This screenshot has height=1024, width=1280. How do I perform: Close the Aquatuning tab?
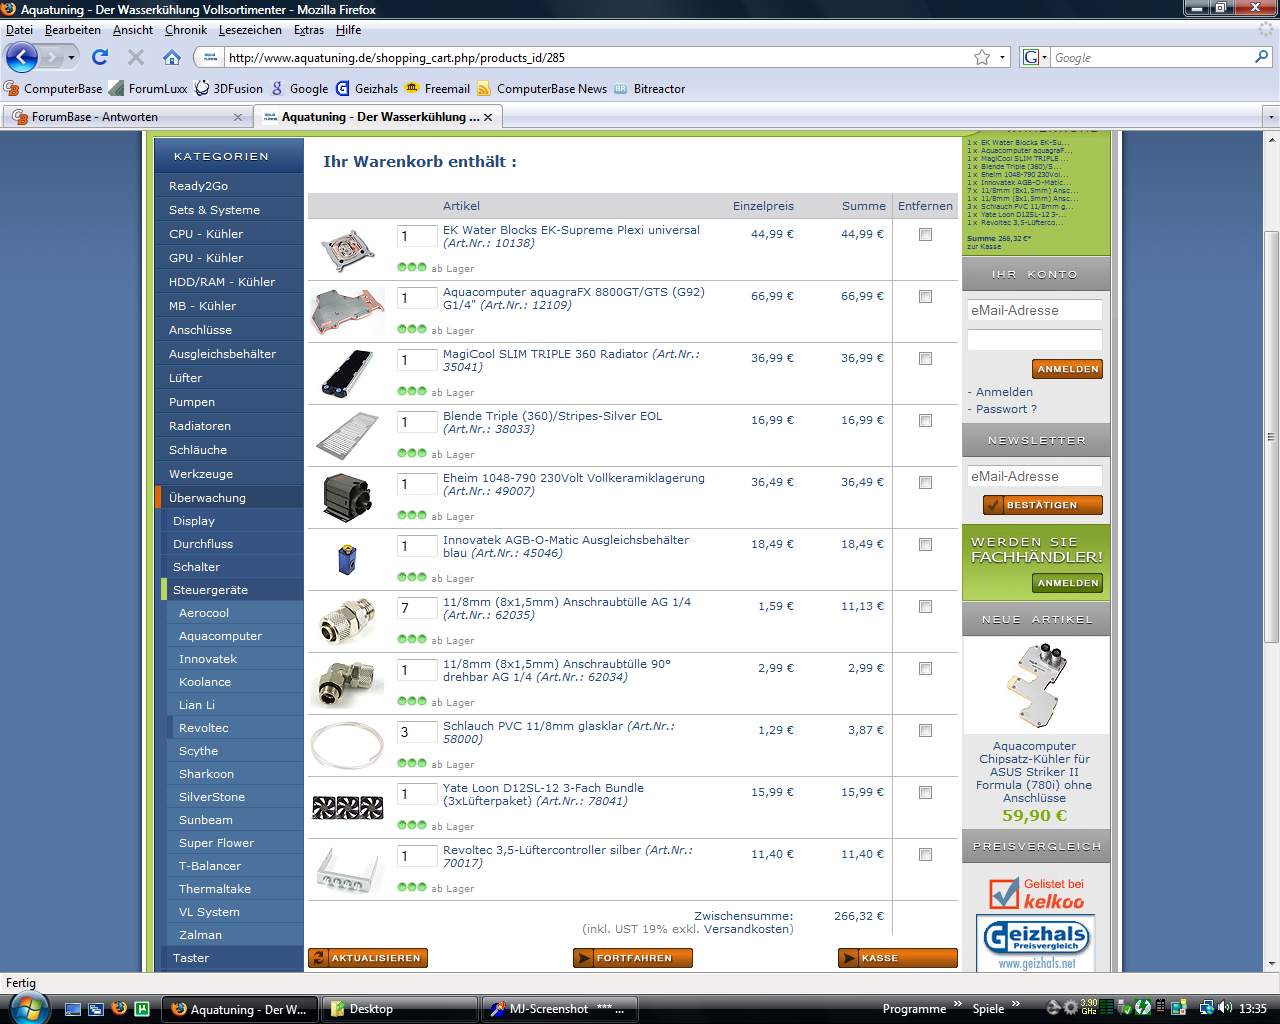pyautogui.click(x=488, y=117)
